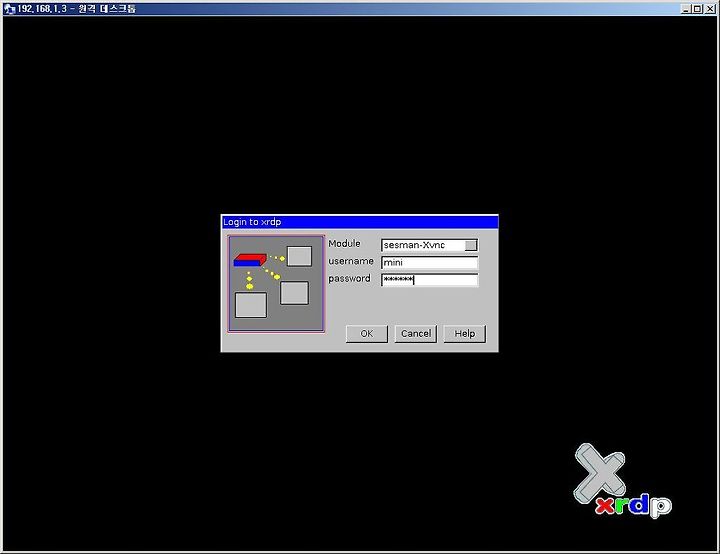Confirm login with OK button
This screenshot has height=554, width=720.
pos(366,334)
